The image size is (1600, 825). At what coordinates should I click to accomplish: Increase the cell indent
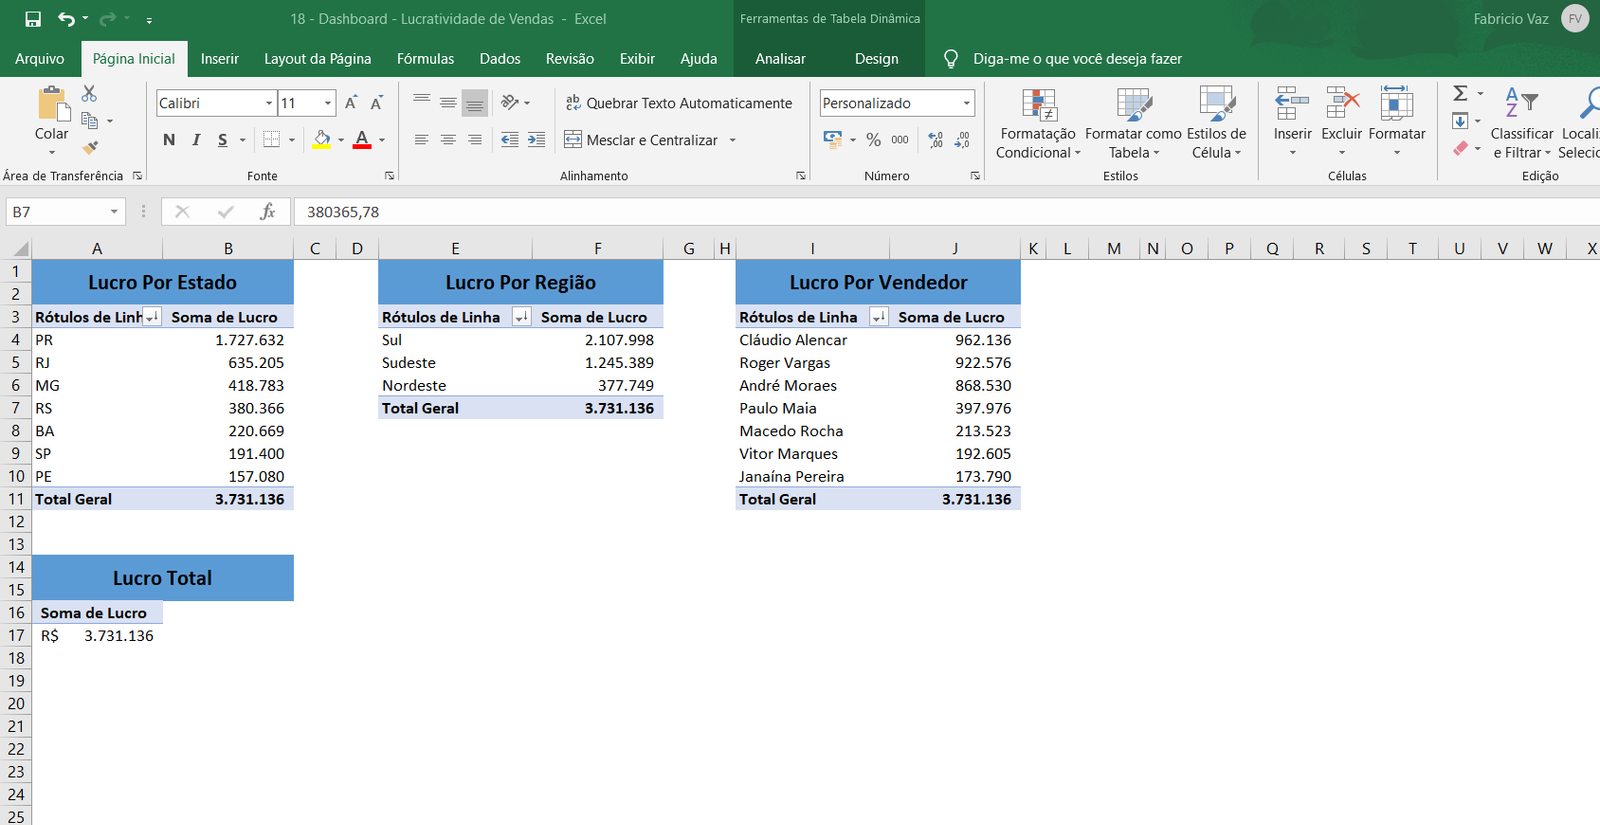(x=536, y=140)
